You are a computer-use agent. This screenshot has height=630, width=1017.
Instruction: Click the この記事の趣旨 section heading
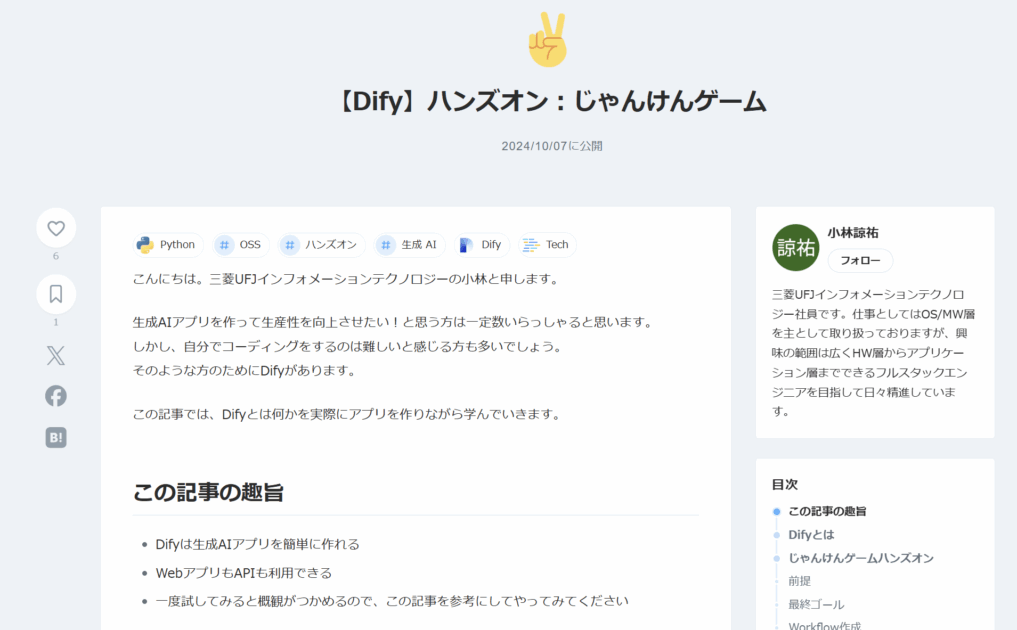208,492
